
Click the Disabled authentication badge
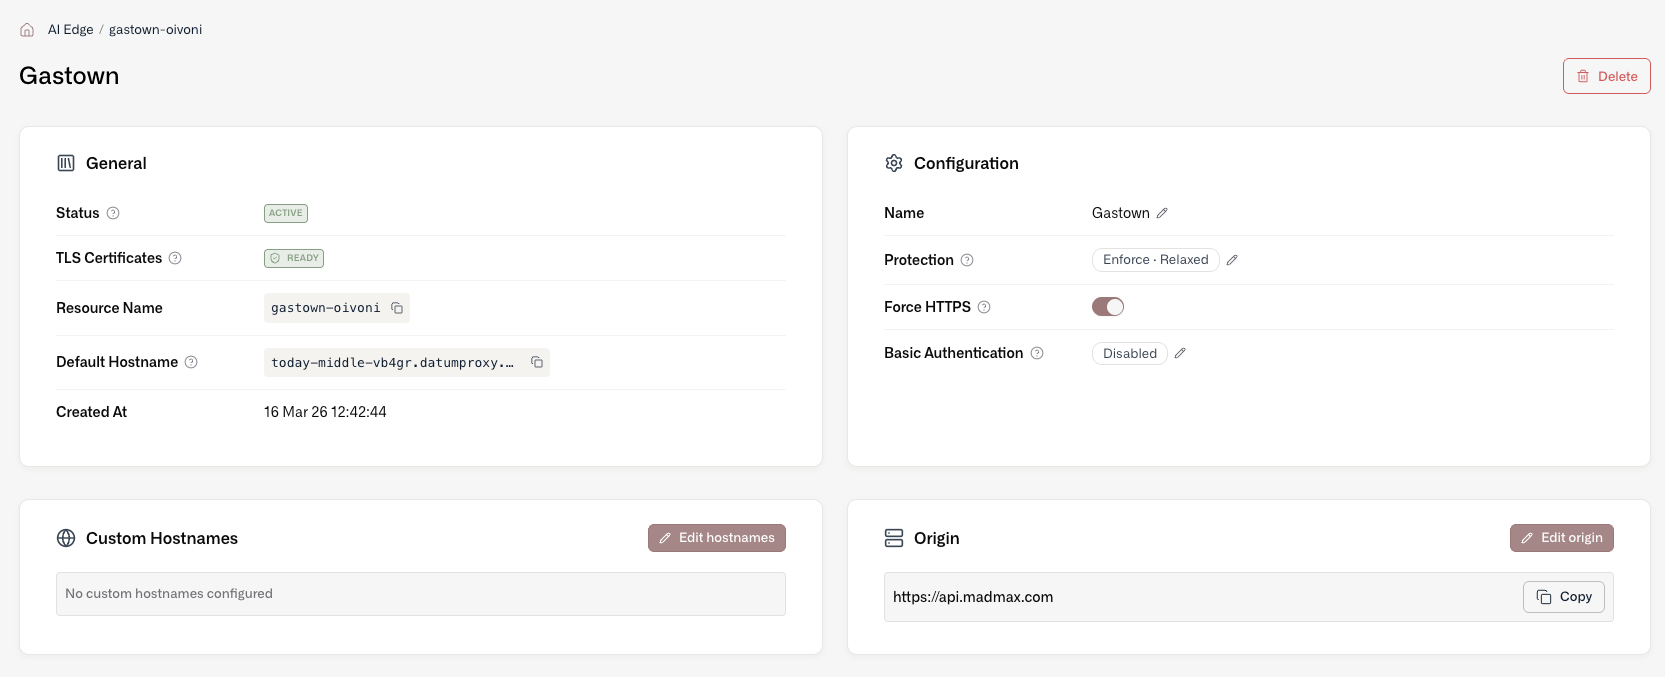[x=1130, y=353]
